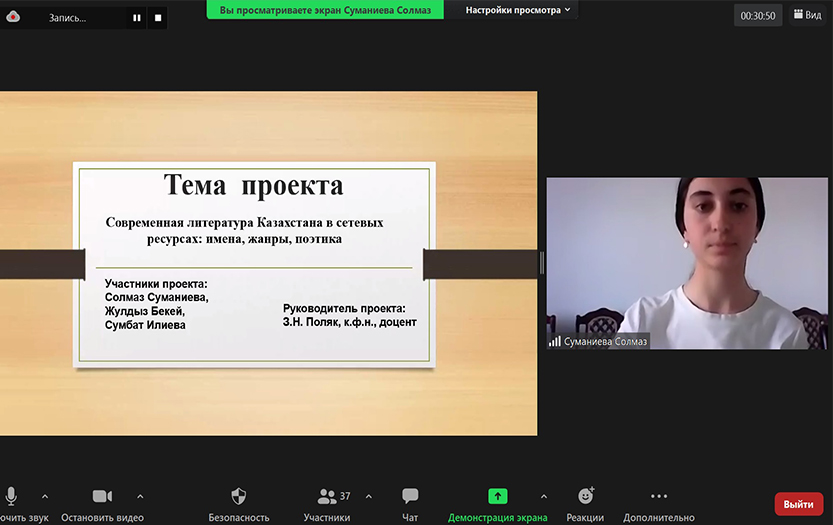Open the Чат panel
The image size is (833, 525).
click(410, 497)
